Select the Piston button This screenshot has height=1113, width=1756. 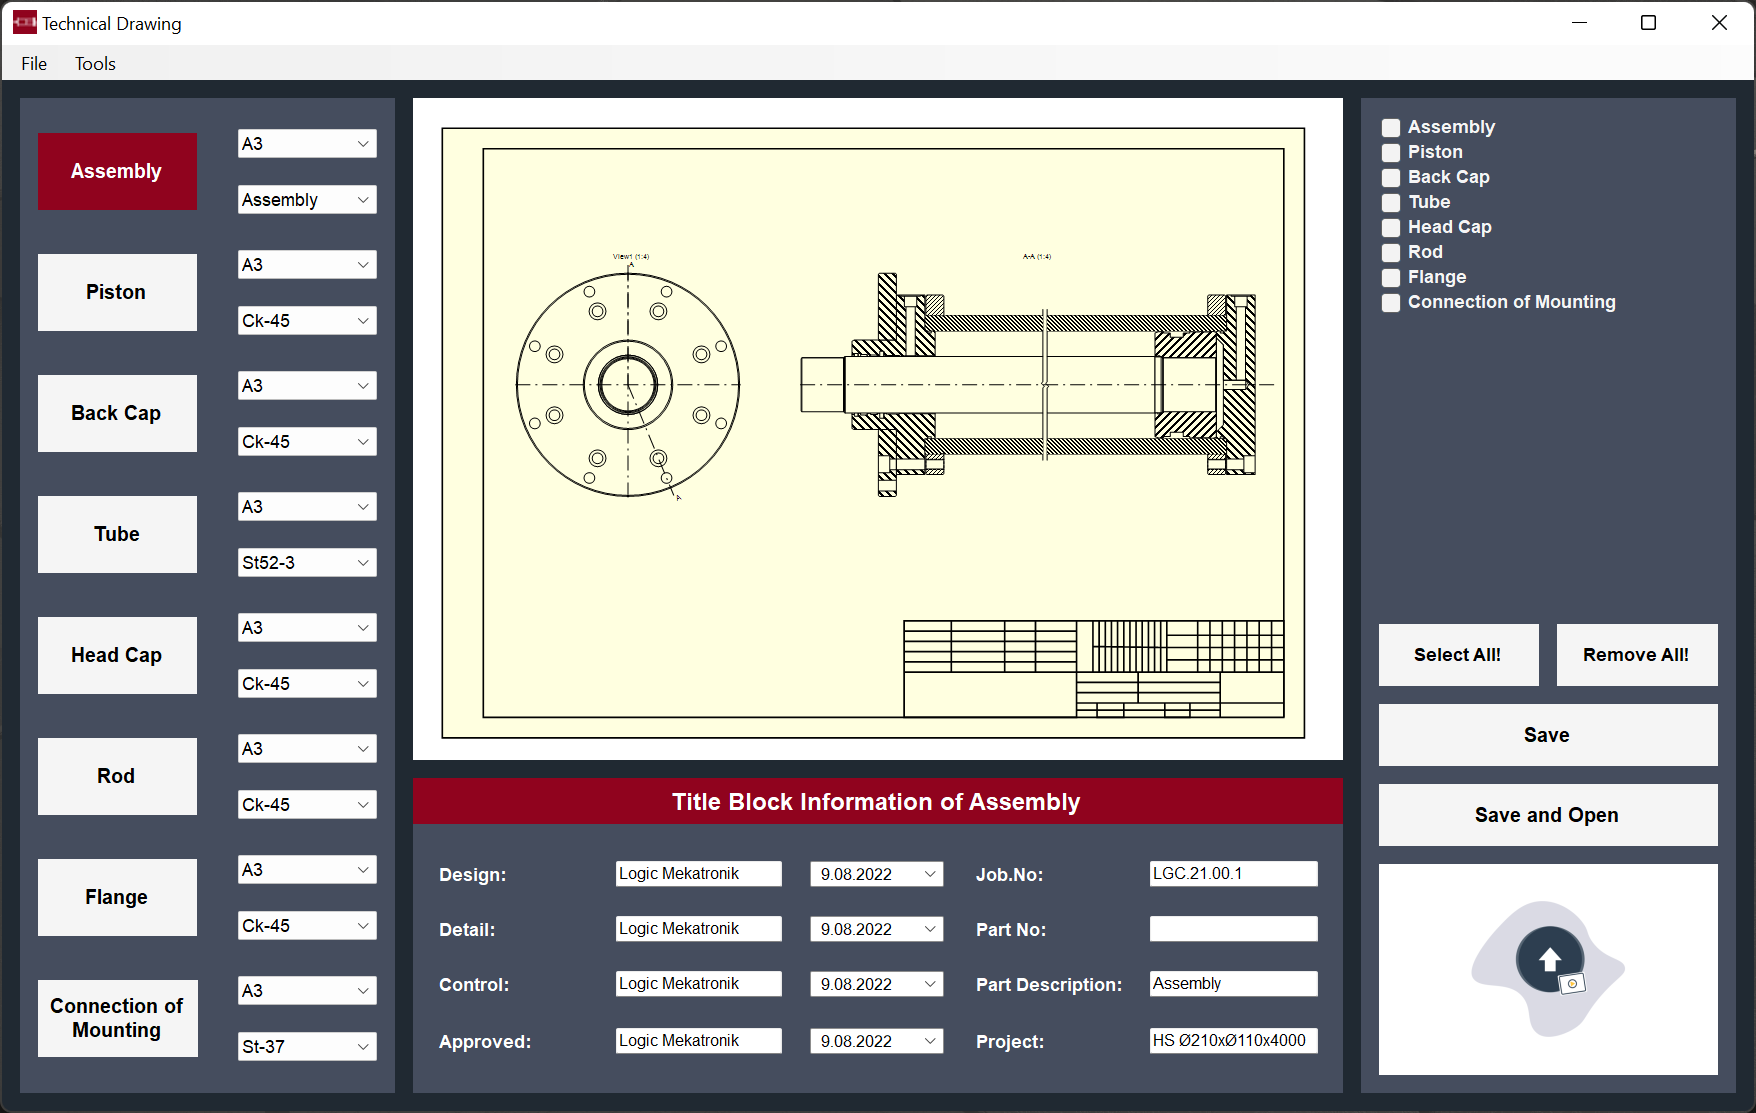tap(117, 292)
